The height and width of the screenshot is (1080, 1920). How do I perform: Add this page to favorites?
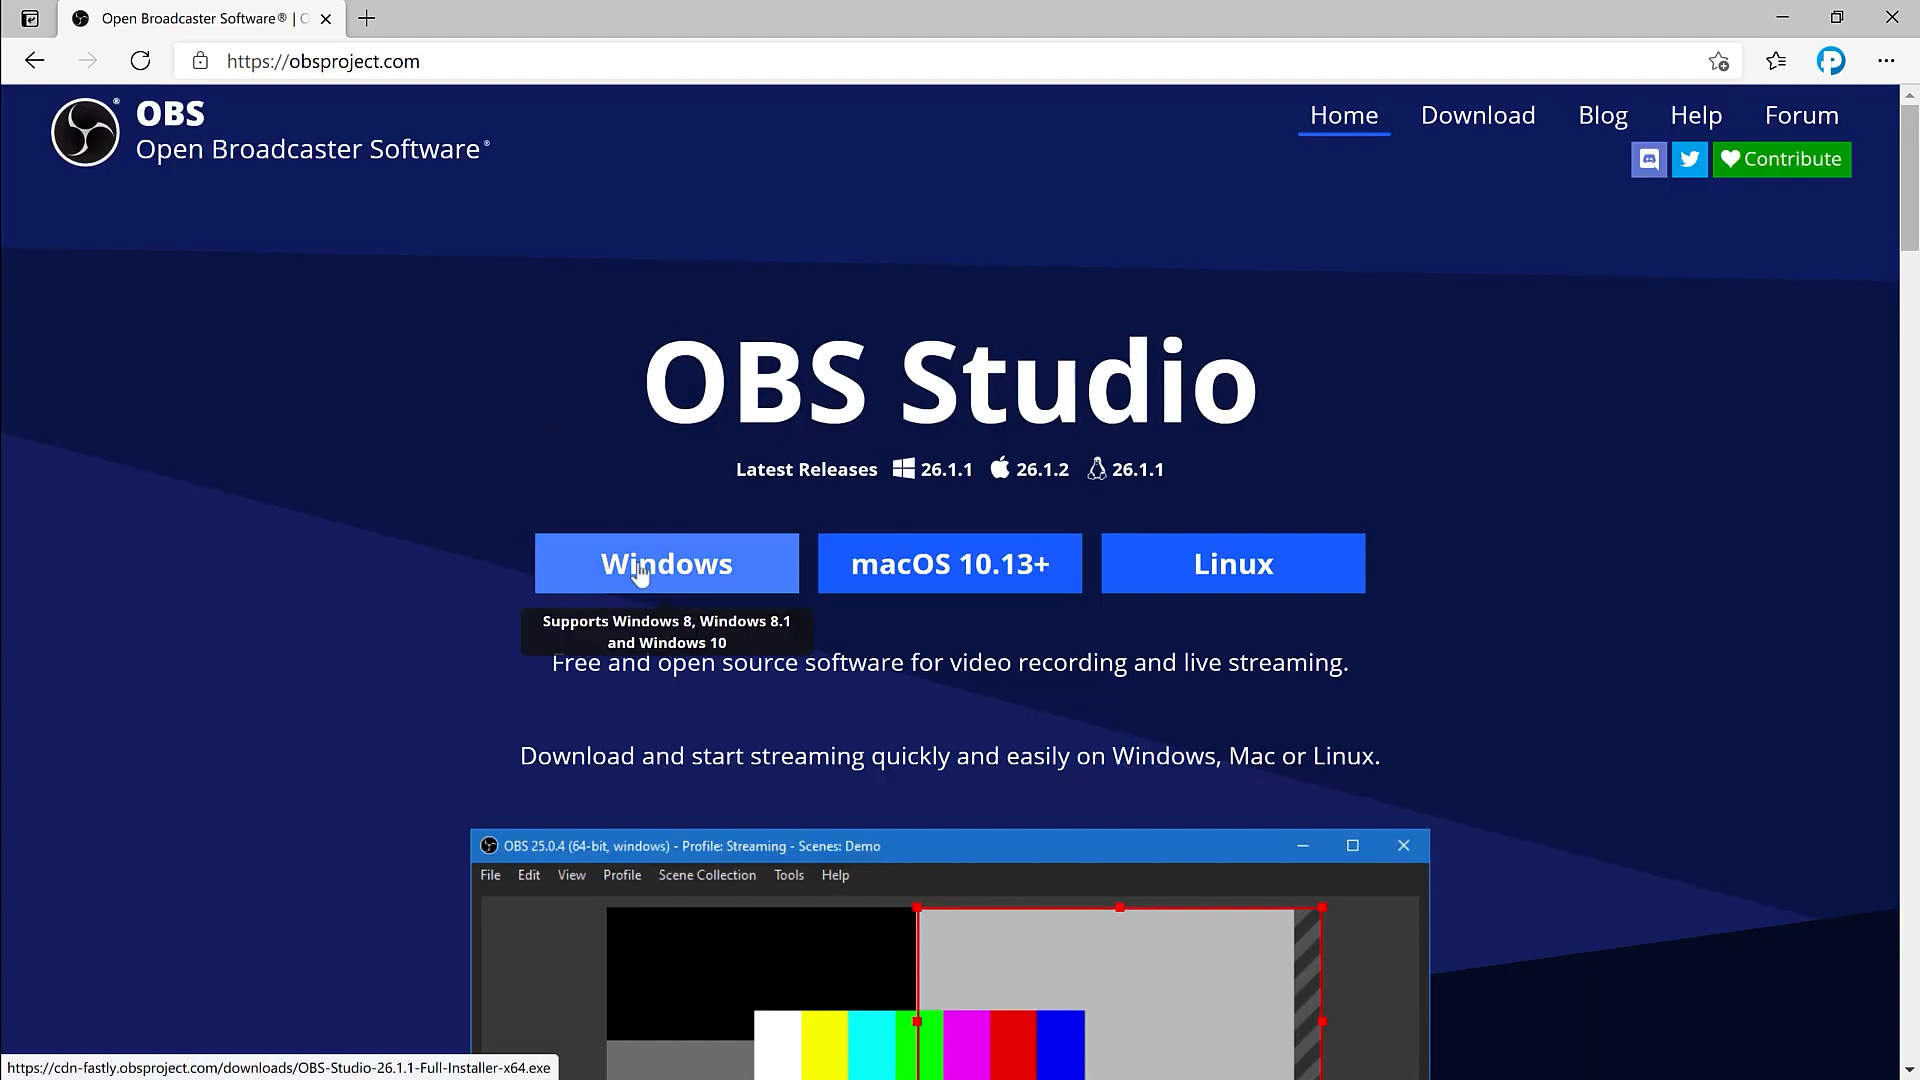1718,61
